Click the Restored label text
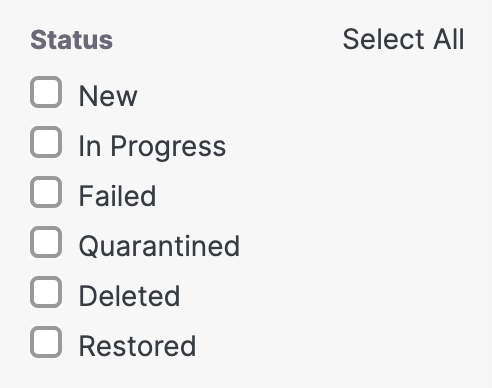 click(x=137, y=346)
